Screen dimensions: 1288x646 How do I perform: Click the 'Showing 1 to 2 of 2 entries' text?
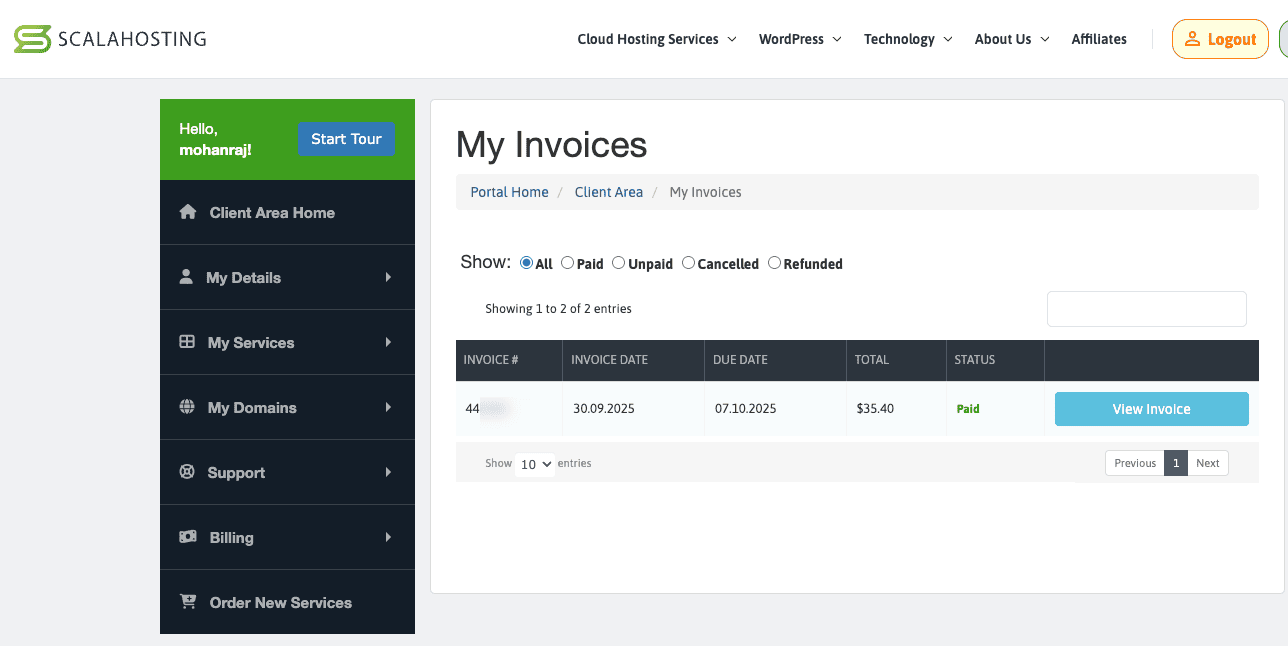tap(558, 309)
